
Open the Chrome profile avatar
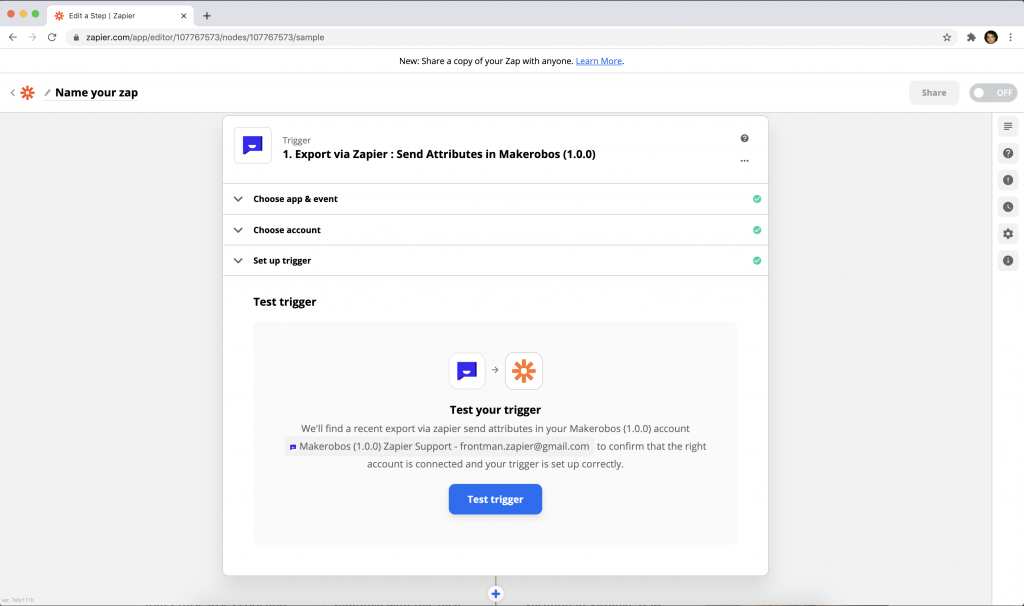click(991, 37)
